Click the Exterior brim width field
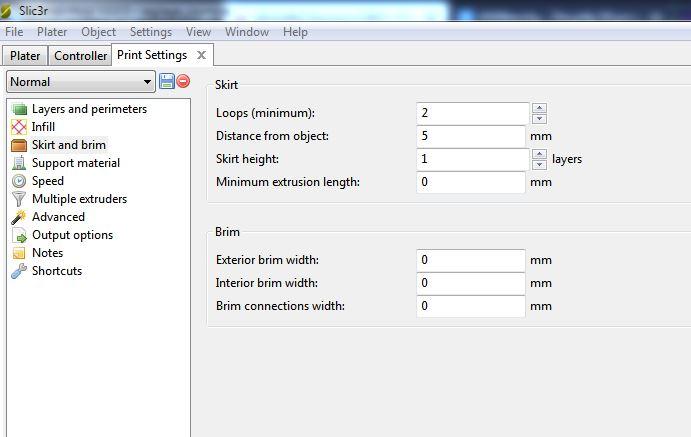 471,260
